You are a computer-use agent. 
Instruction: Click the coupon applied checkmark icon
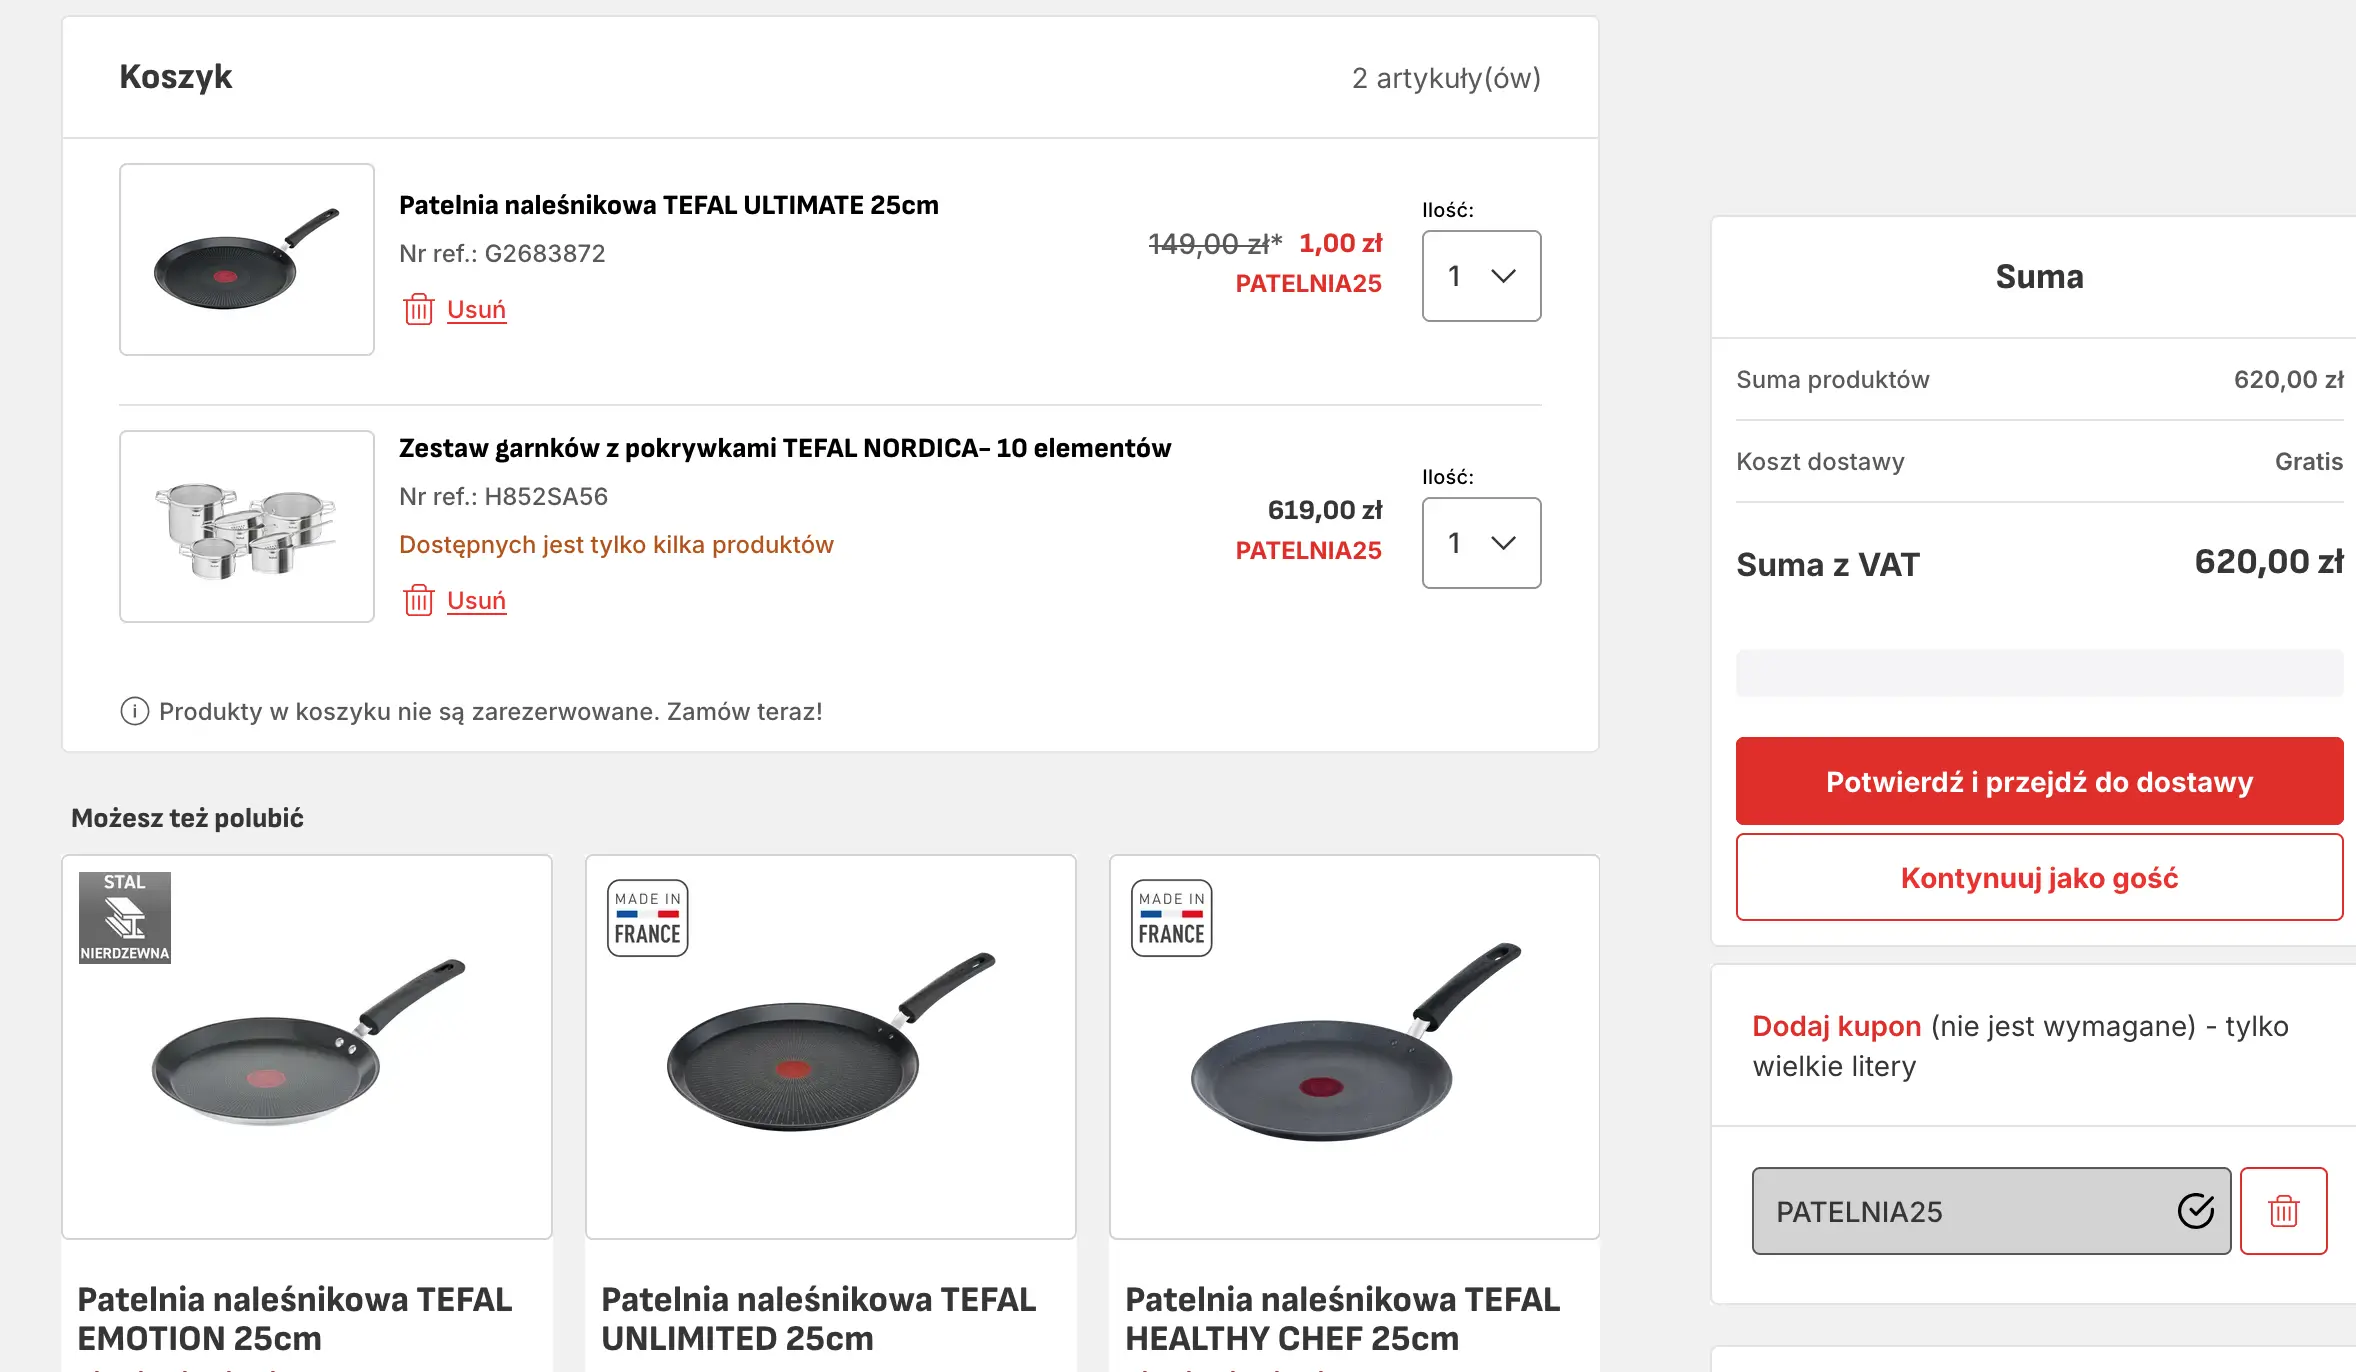point(2195,1211)
